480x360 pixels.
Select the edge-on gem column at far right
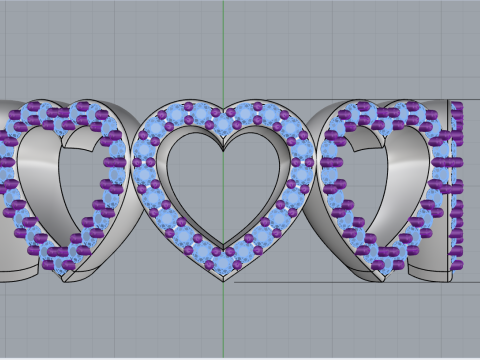pos(456,186)
